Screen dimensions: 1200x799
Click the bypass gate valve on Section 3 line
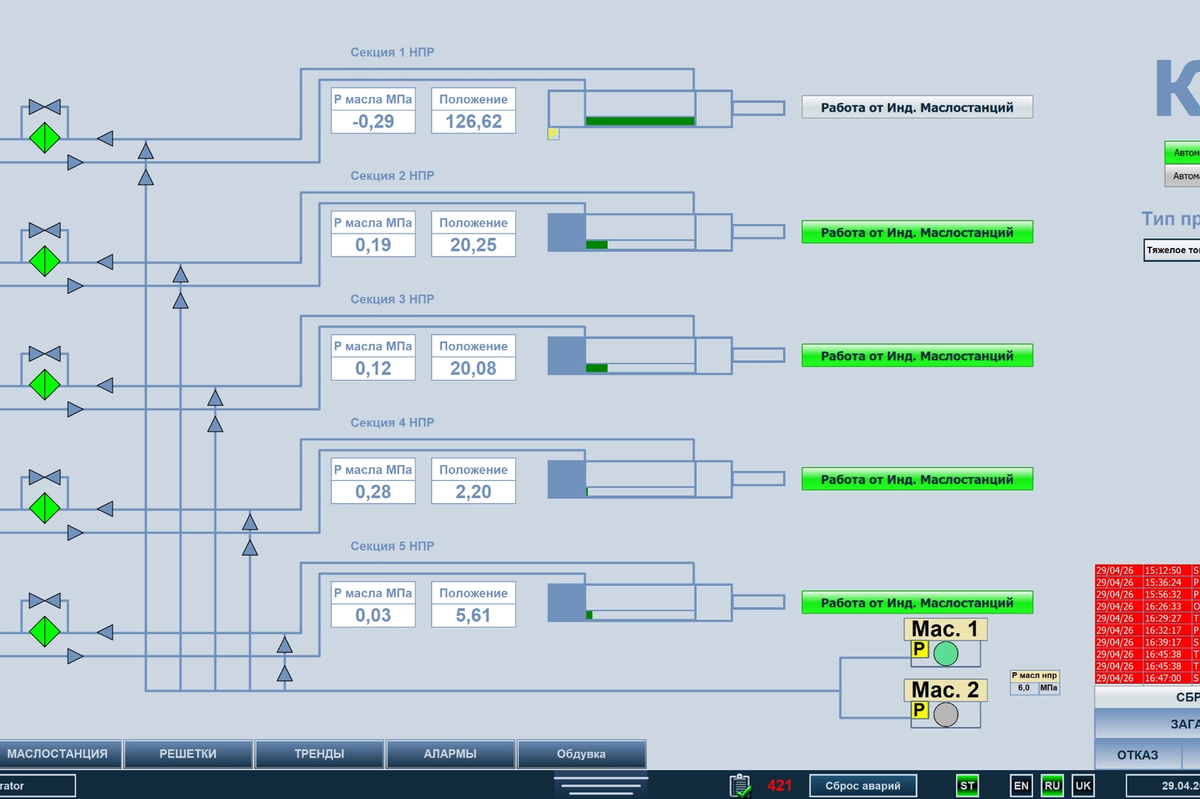(44, 354)
